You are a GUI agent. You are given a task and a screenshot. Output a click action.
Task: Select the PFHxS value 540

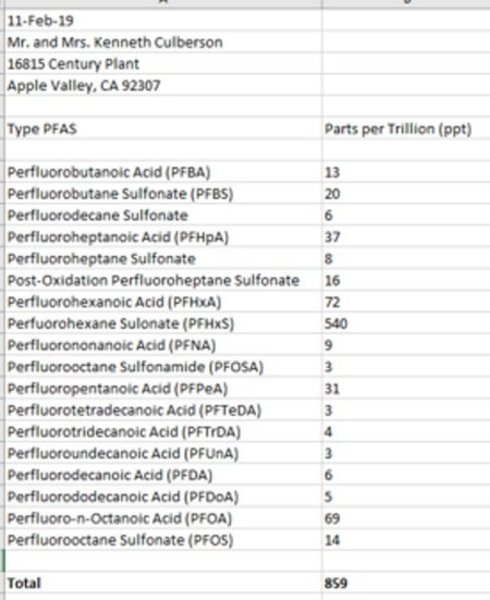406,323
